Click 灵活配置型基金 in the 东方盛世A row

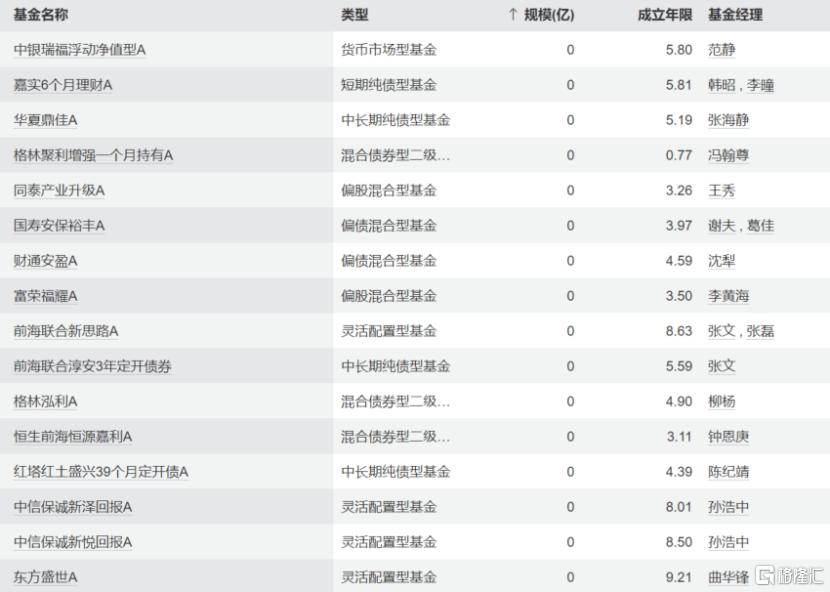389,577
